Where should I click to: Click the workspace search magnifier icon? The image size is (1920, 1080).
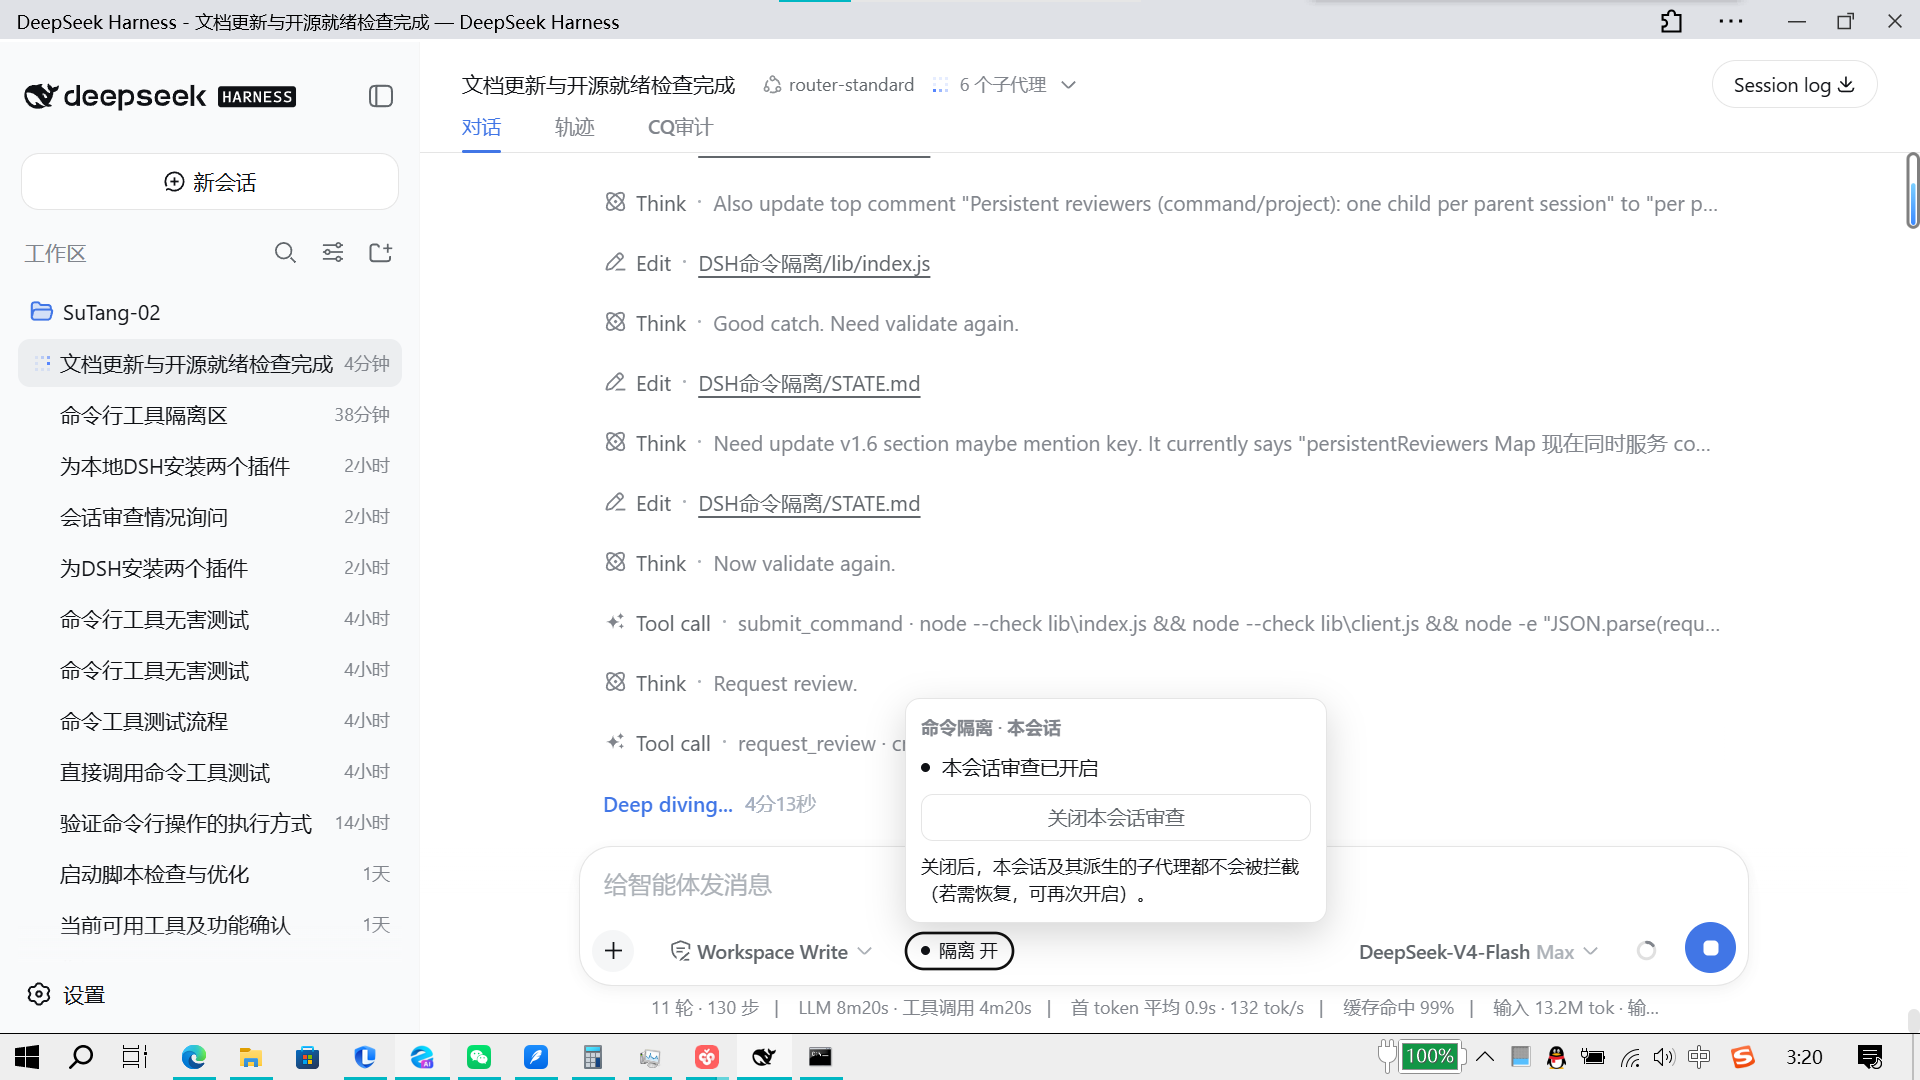[285, 253]
